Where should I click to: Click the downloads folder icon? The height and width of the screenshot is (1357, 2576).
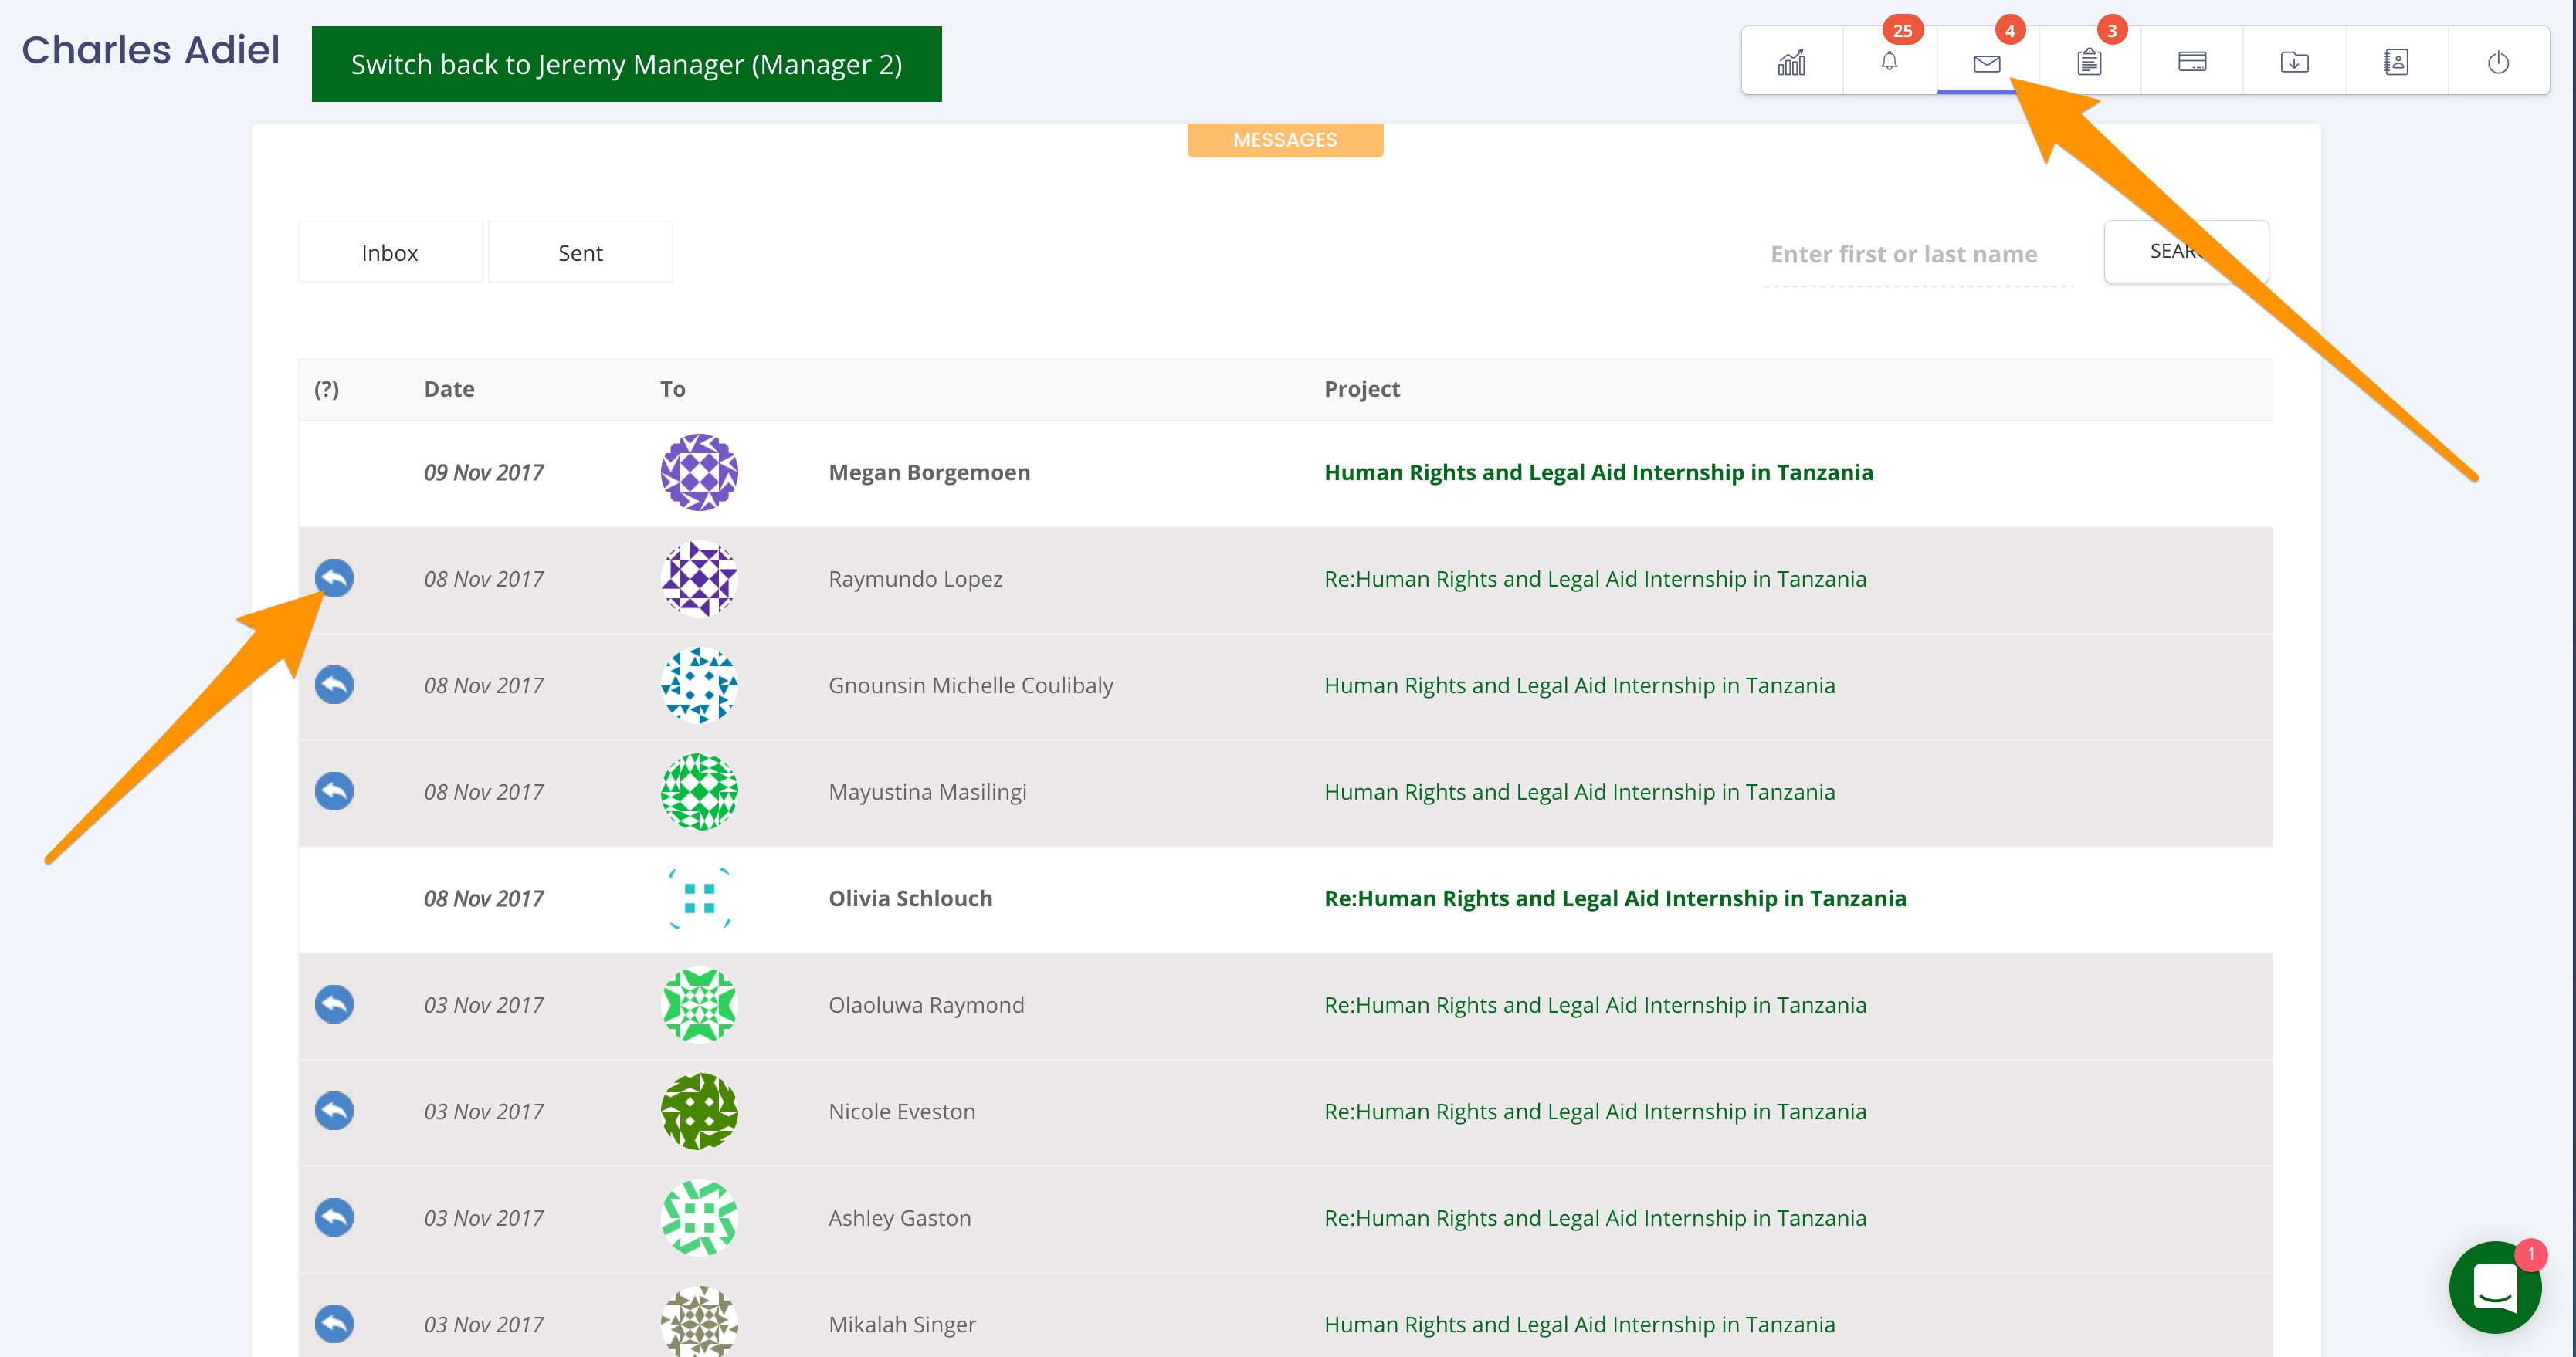[x=2294, y=62]
